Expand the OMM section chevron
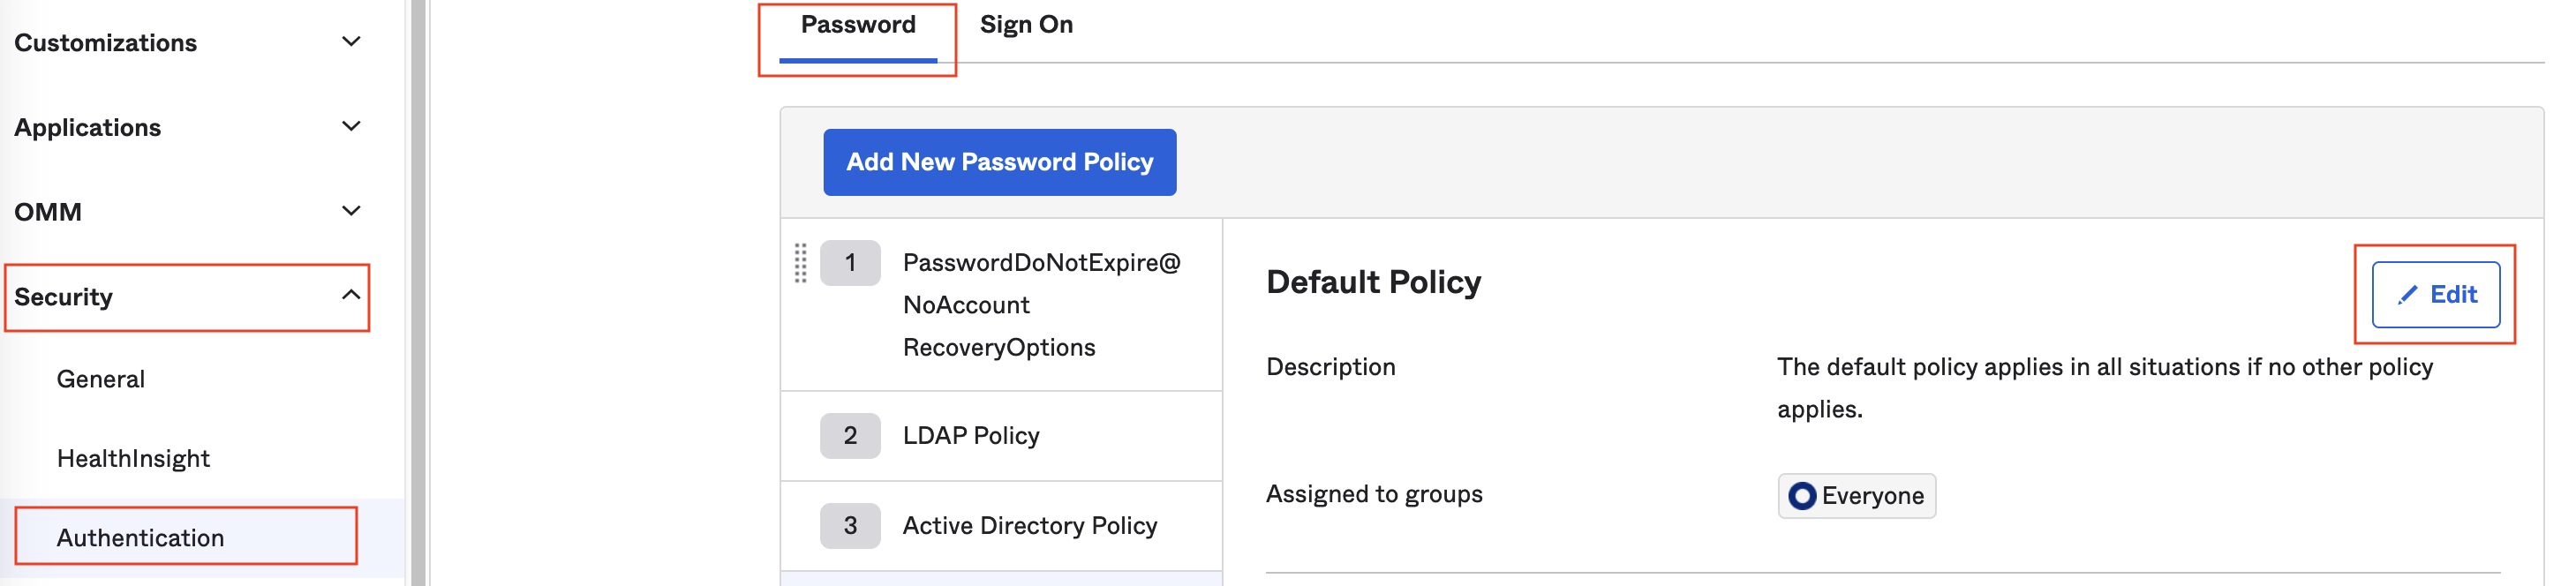 [x=351, y=211]
